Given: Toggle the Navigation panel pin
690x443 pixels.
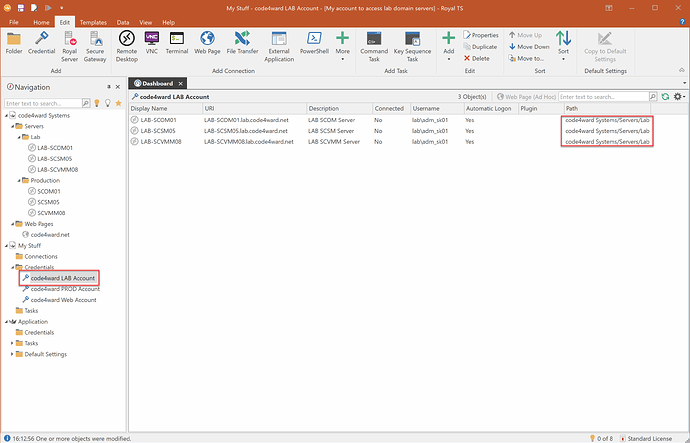Looking at the screenshot, I should 109,88.
